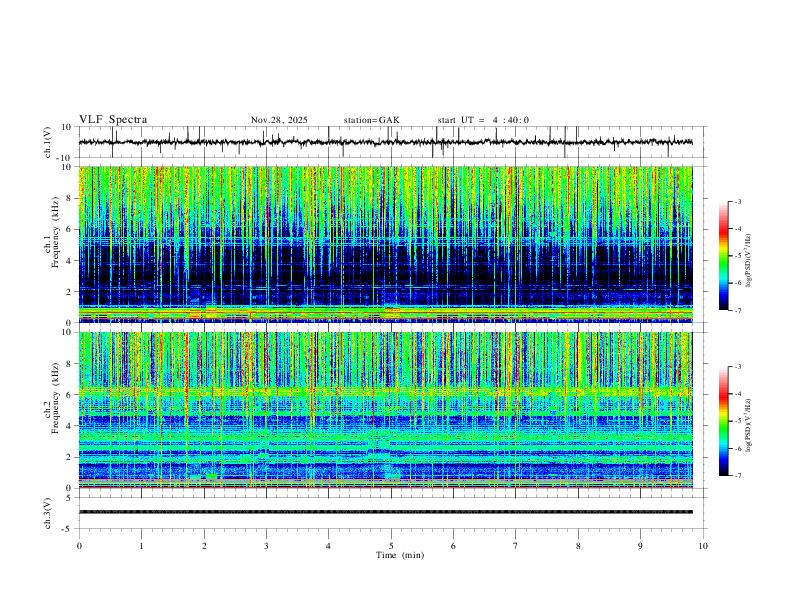Click the 'ch.1(V)' waveform axis label
Screen dimensions: 792x612
[48, 142]
